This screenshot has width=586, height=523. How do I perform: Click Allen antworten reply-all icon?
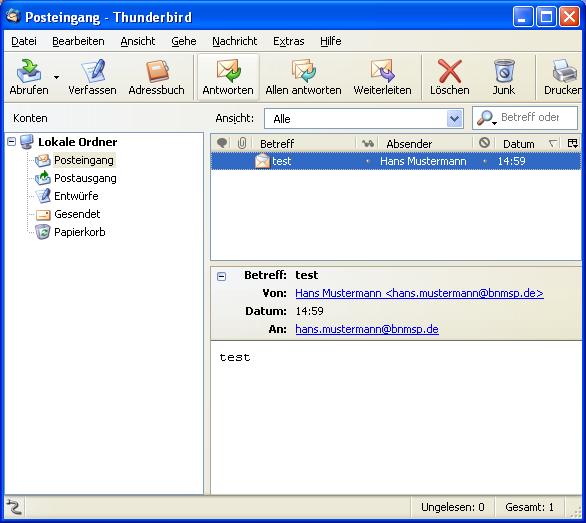[303, 71]
